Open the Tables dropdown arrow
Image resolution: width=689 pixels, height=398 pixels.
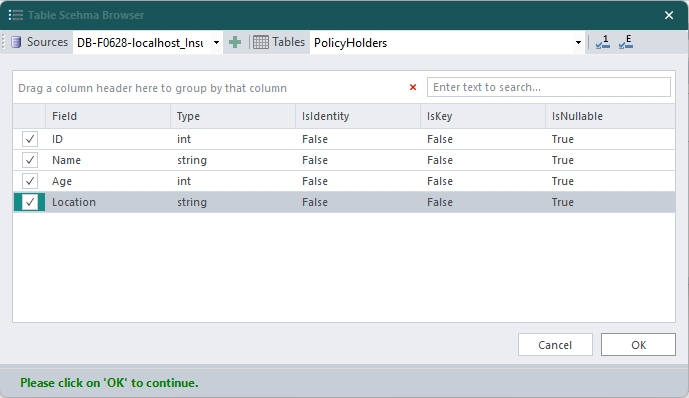(578, 43)
